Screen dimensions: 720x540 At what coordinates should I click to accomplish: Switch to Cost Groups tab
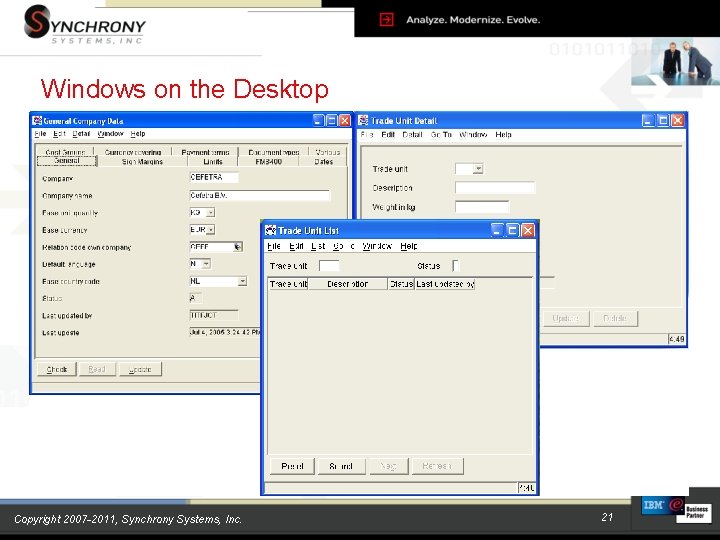(65, 152)
